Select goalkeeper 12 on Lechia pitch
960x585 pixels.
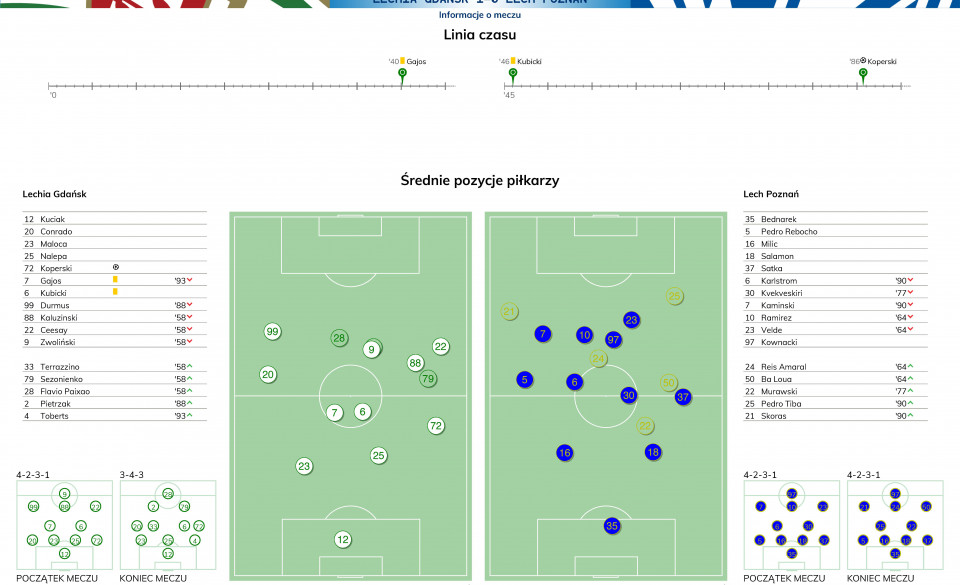[343, 539]
